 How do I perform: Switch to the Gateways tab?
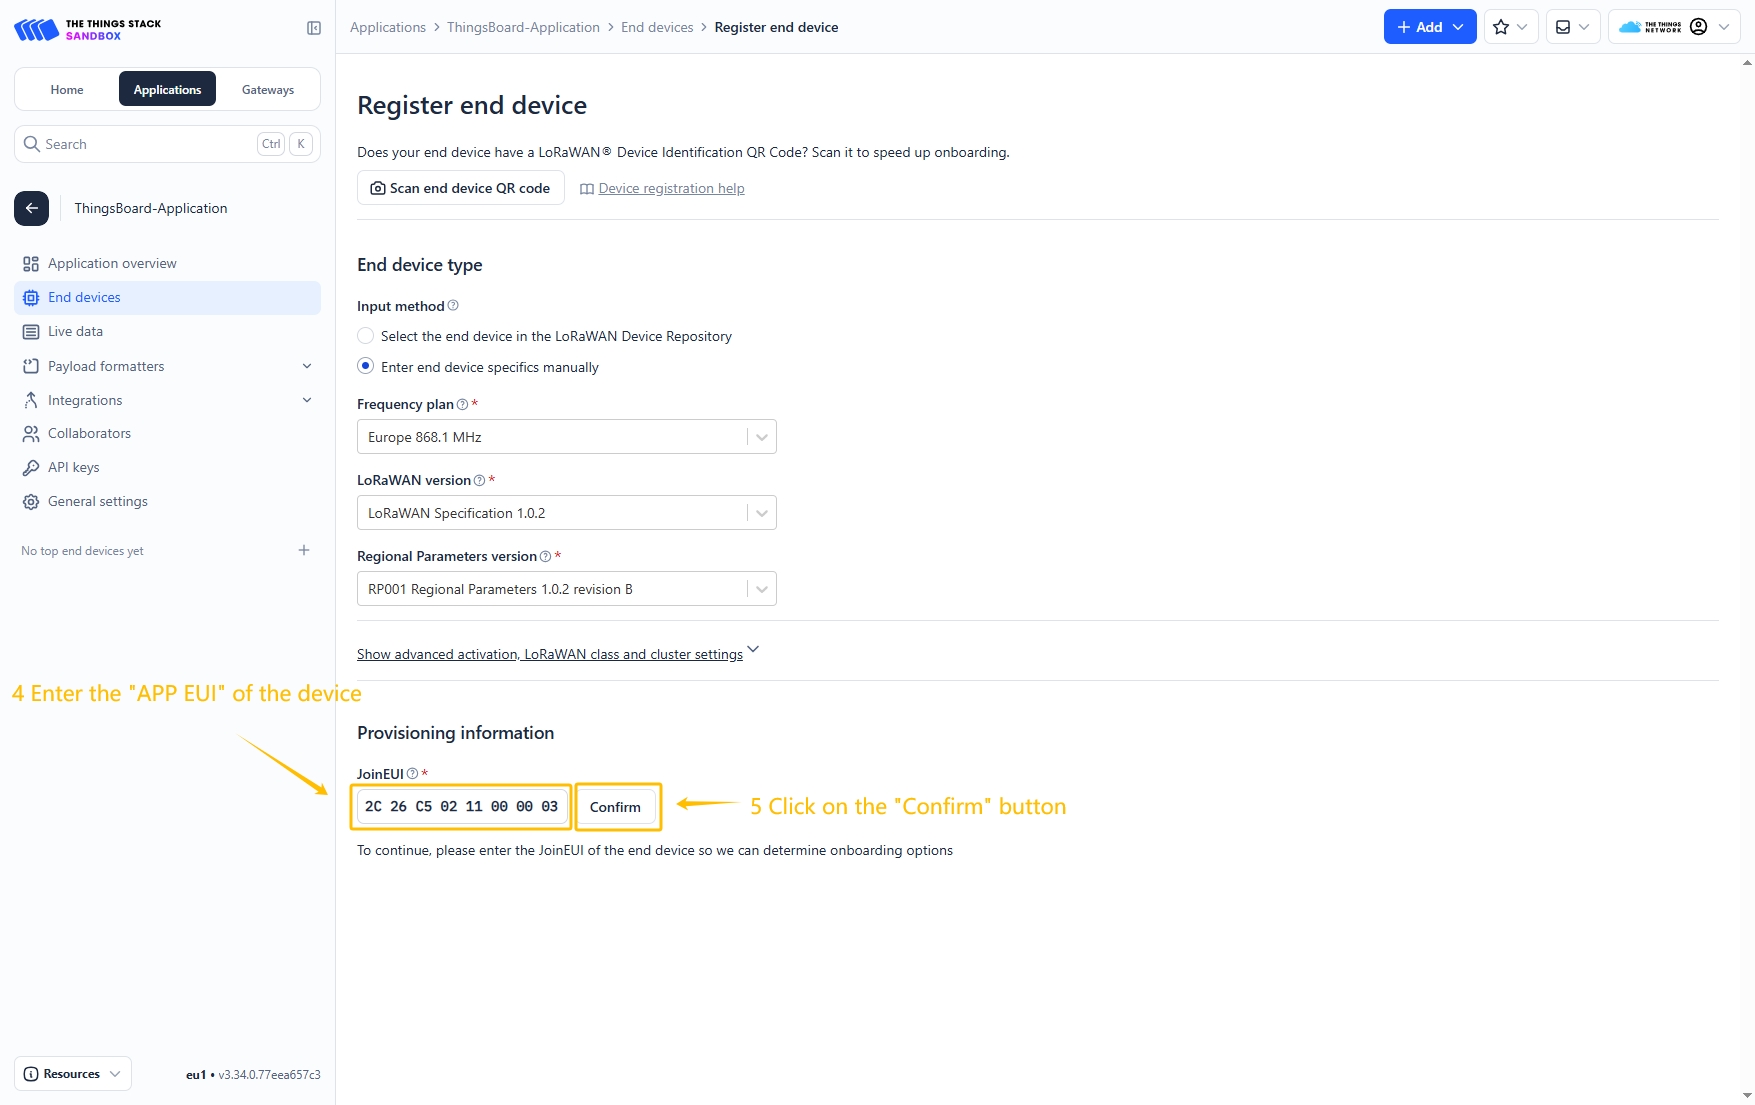pos(268,89)
